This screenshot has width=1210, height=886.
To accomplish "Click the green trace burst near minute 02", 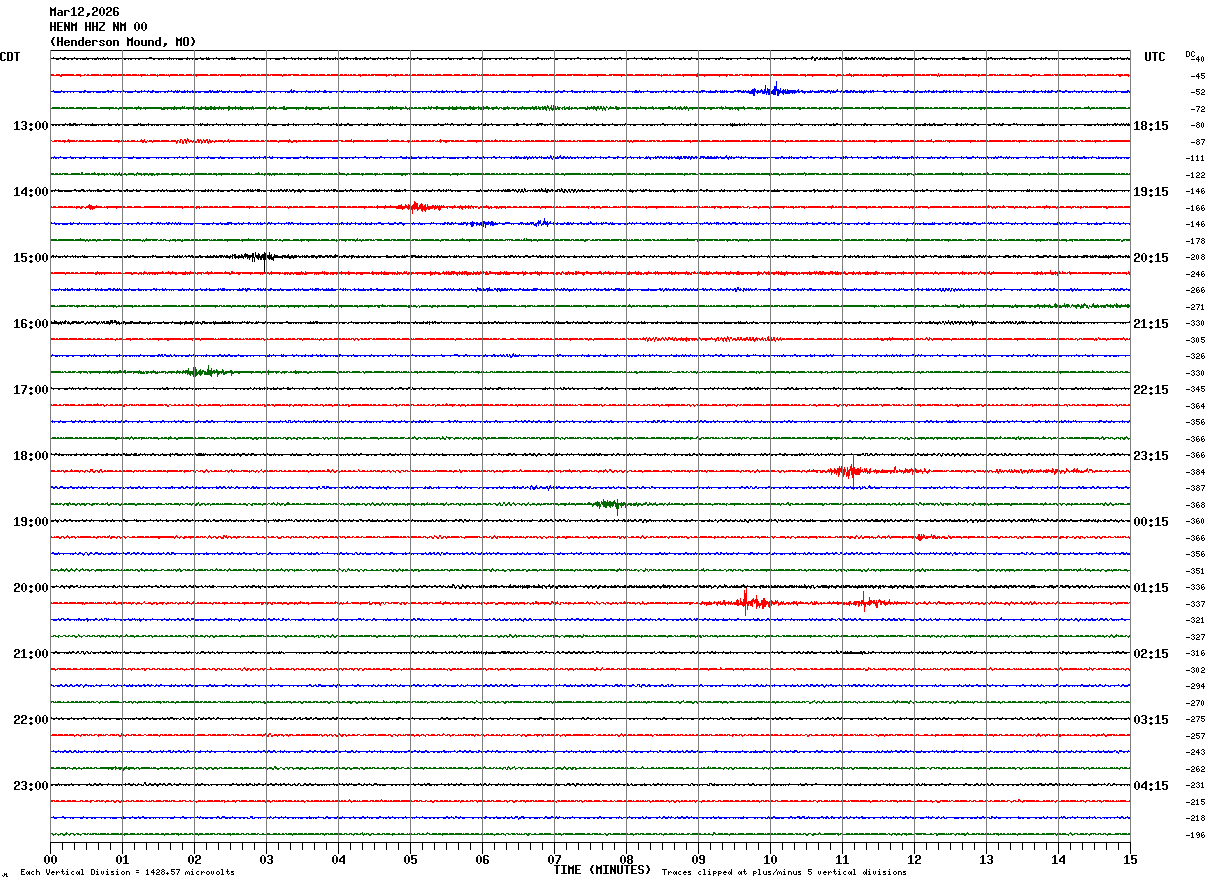I will click(198, 372).
